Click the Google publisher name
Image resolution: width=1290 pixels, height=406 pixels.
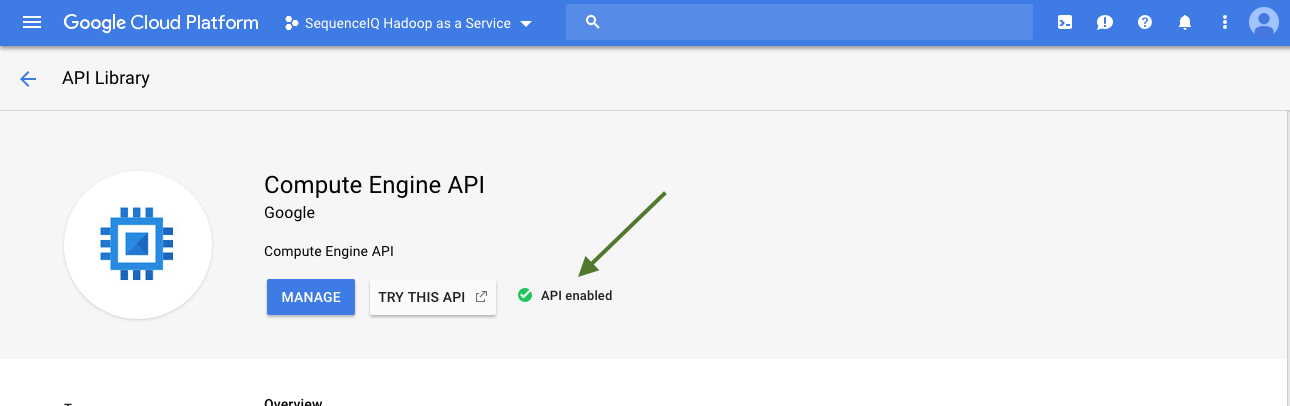pos(289,212)
